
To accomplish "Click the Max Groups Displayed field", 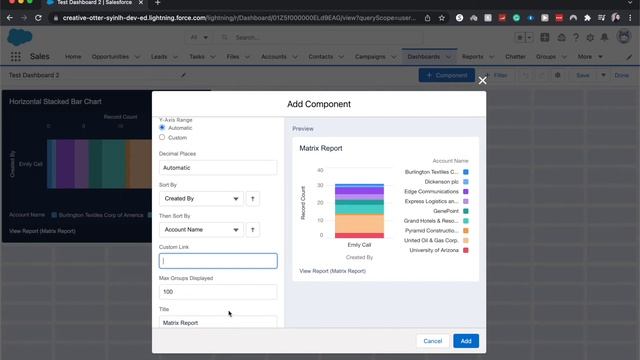I will click(218, 292).
